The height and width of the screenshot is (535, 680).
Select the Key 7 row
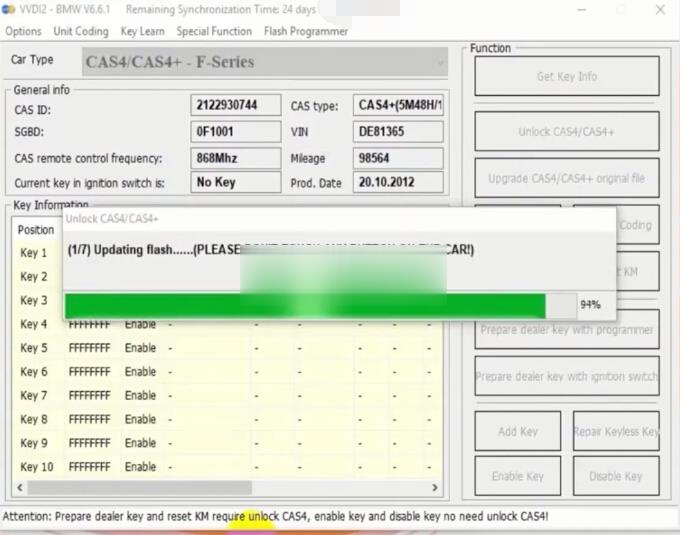click(227, 396)
